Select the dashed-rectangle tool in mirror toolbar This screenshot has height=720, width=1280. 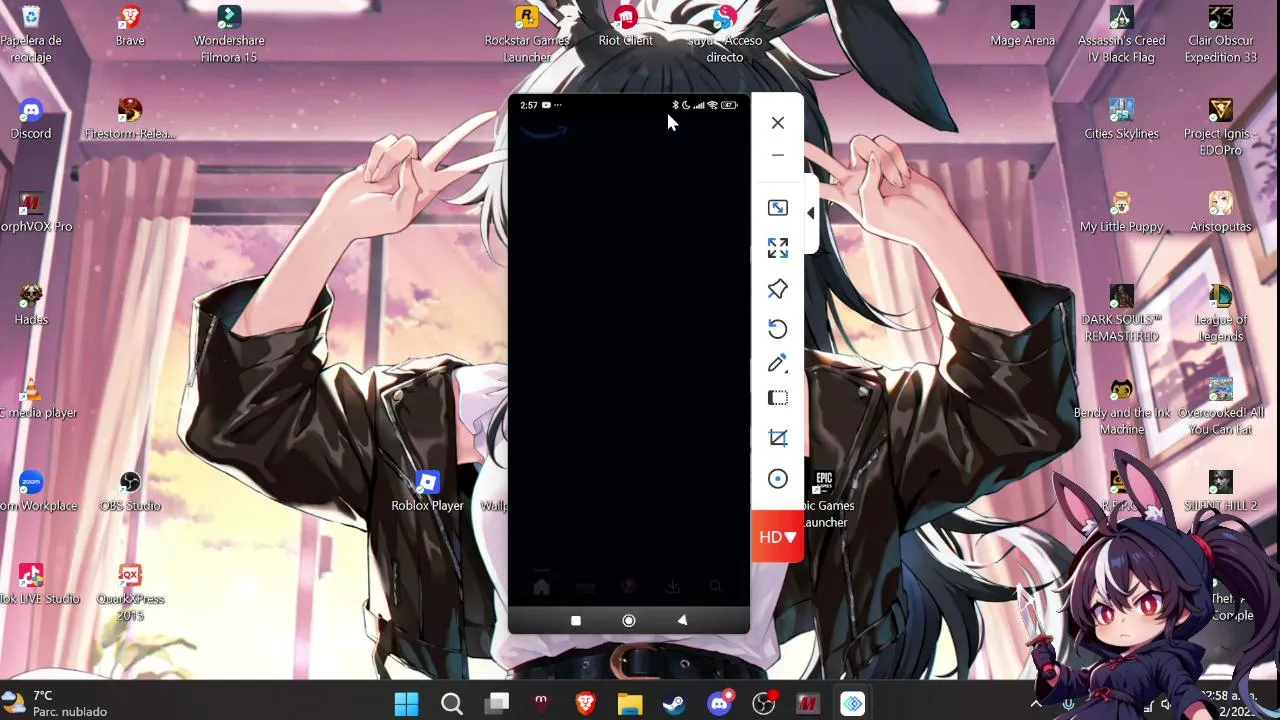coord(777,398)
